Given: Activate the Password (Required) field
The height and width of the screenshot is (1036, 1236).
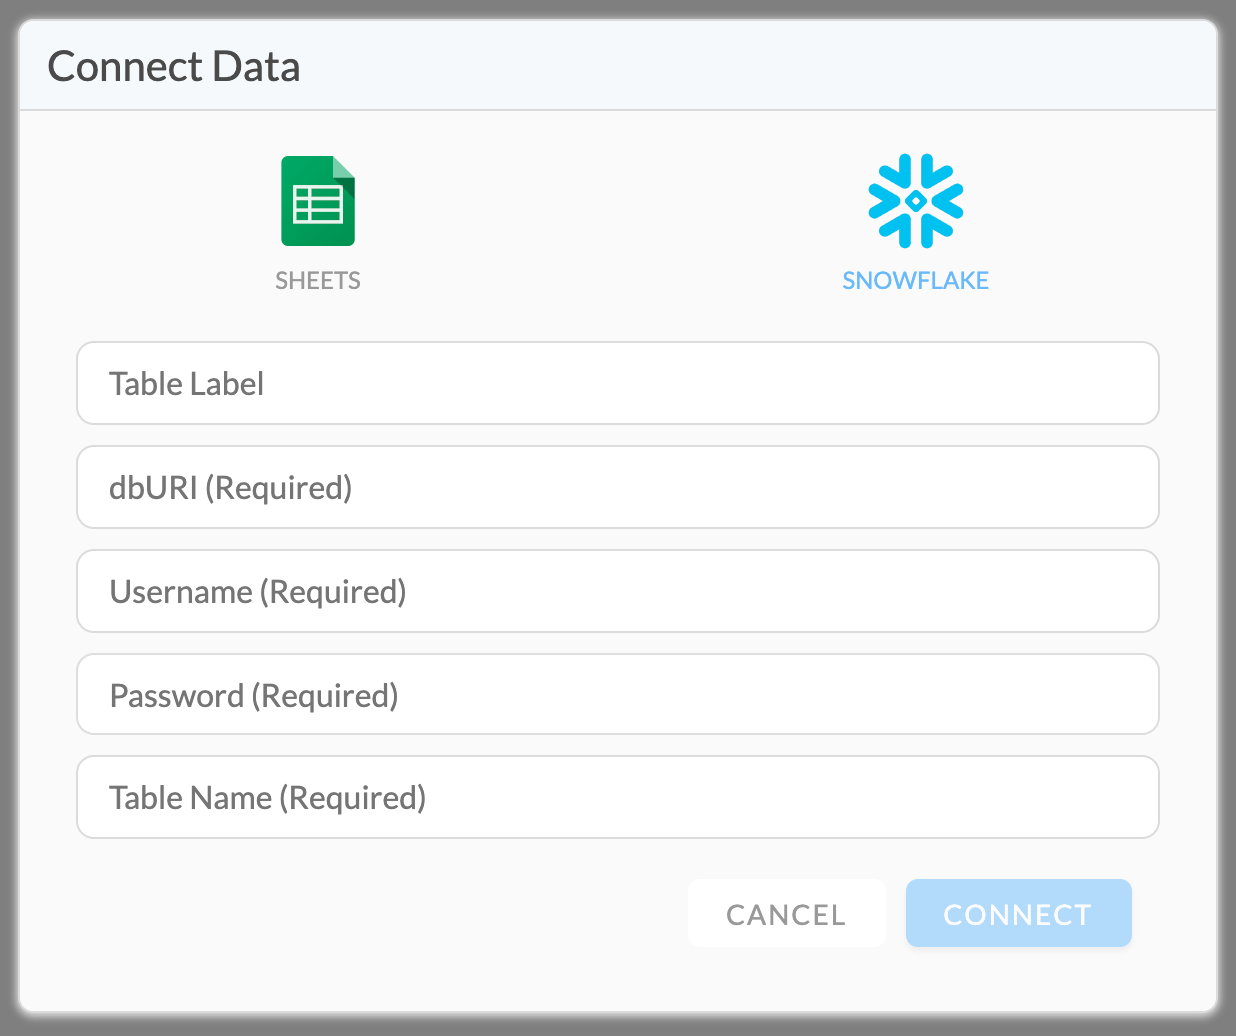Looking at the screenshot, I should (618, 695).
